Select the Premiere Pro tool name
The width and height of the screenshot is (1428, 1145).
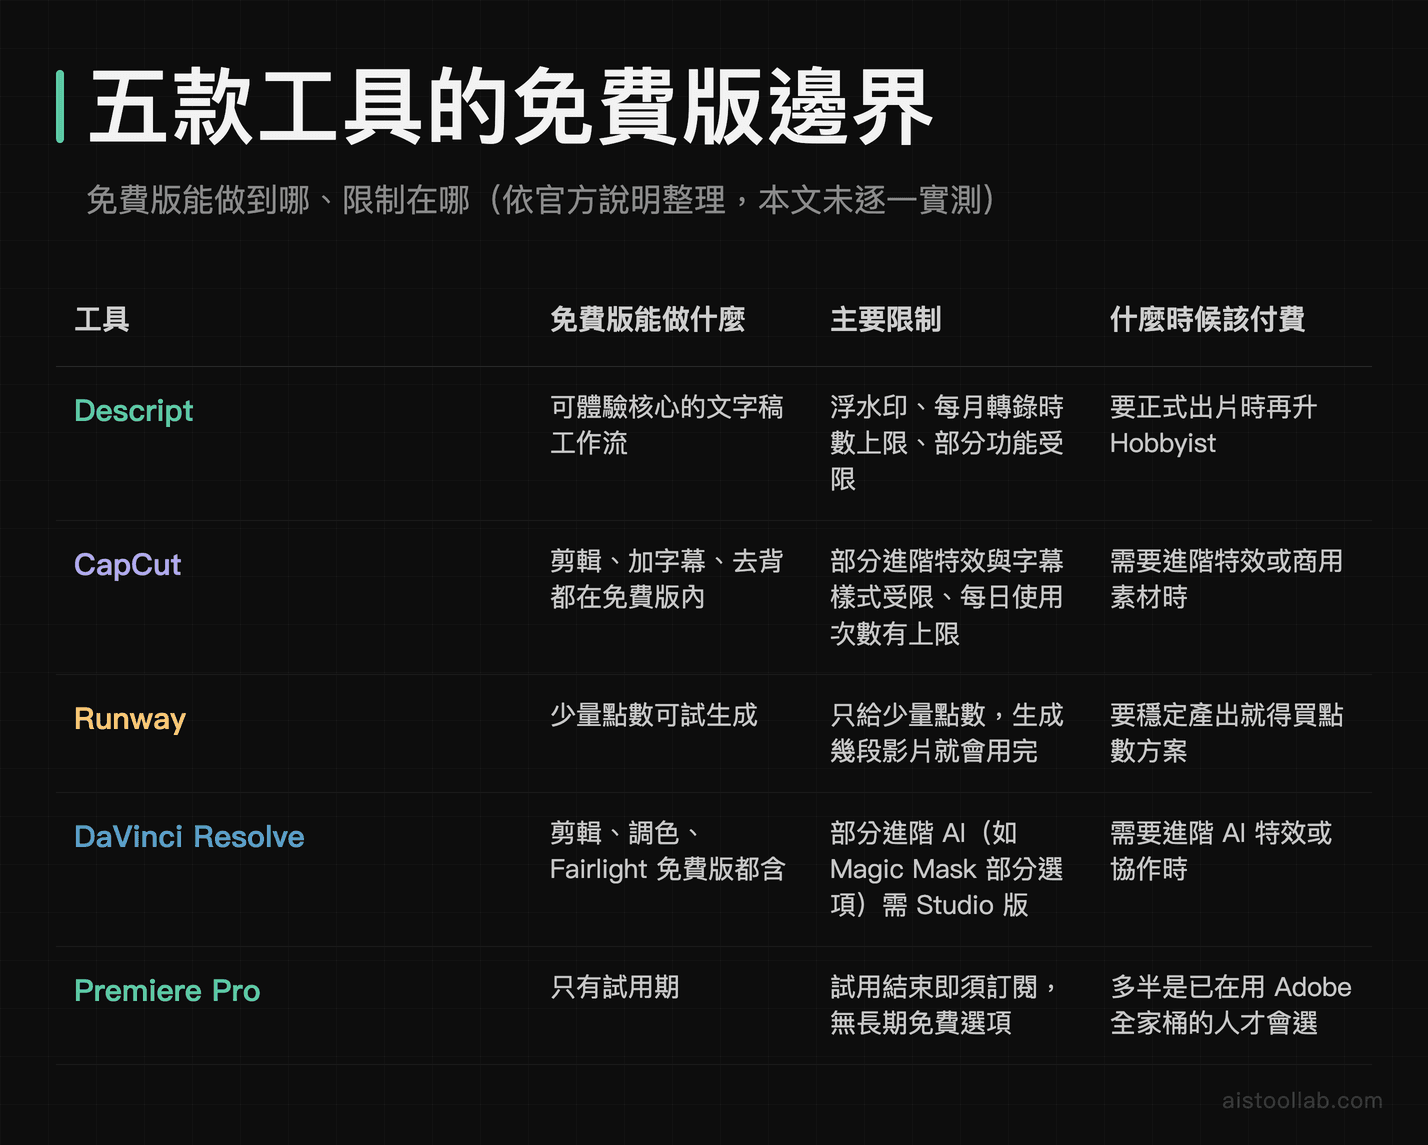167,991
